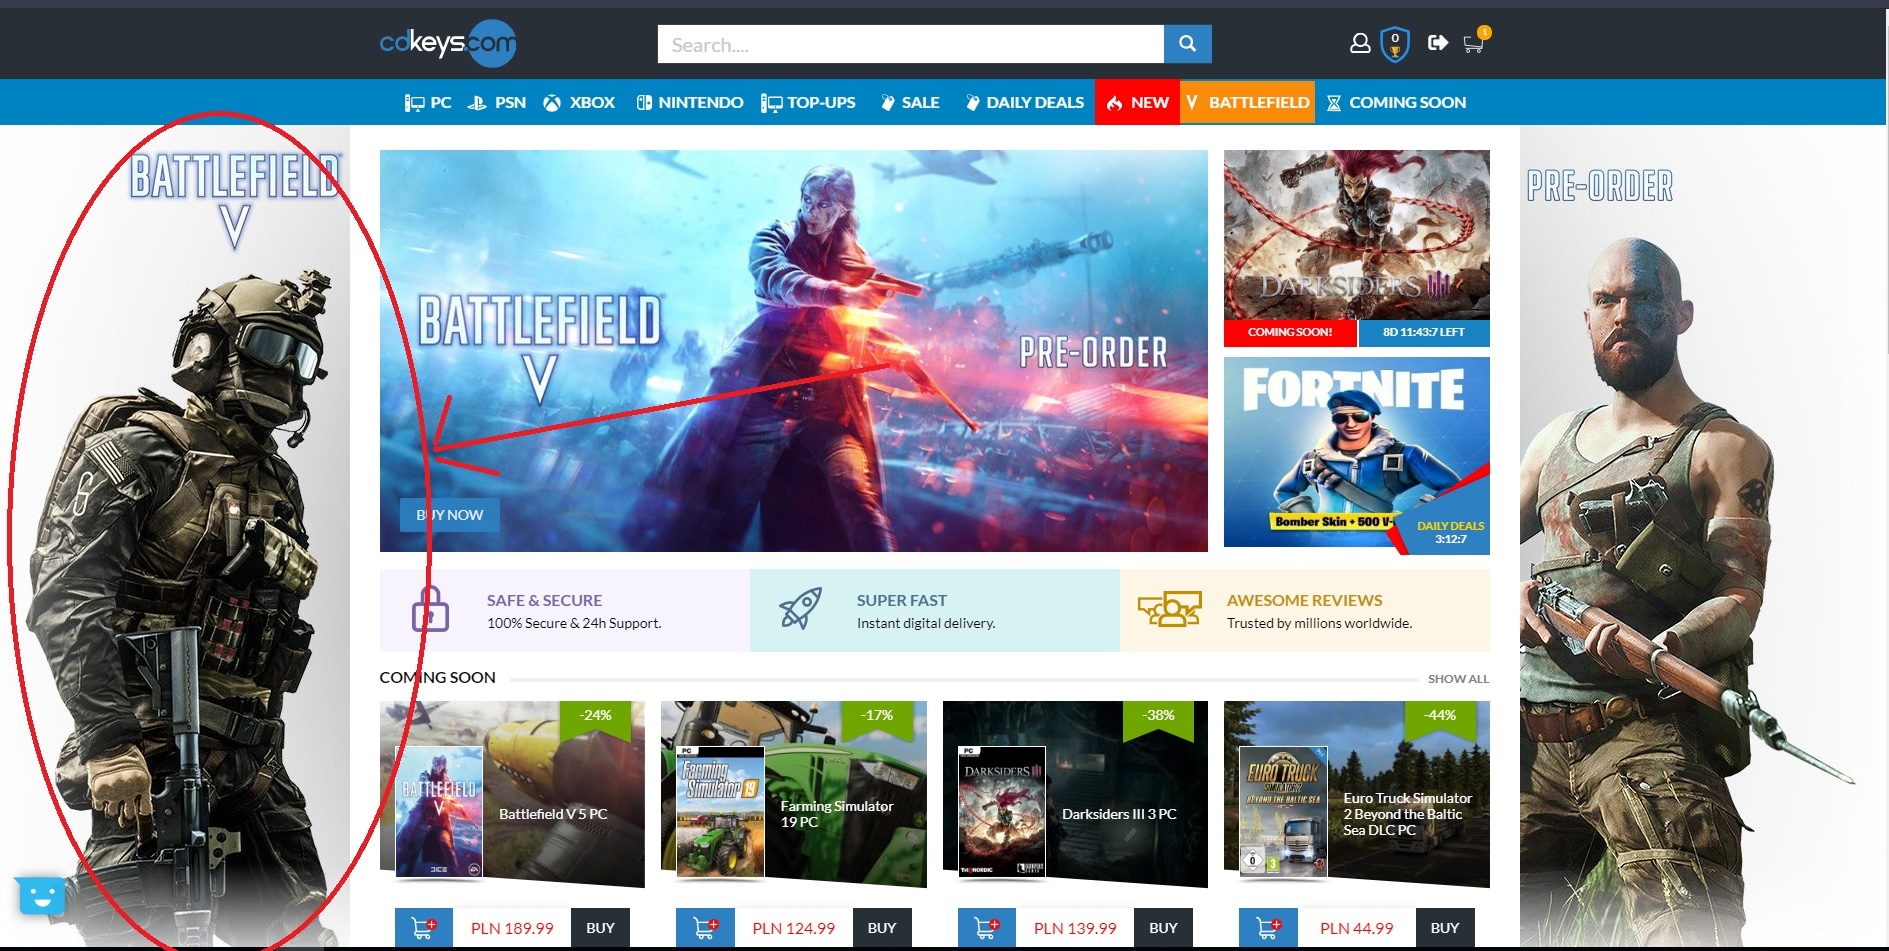Click BUY for Darksiders III 3 PC
This screenshot has width=1889, height=951.
pos(1163,928)
